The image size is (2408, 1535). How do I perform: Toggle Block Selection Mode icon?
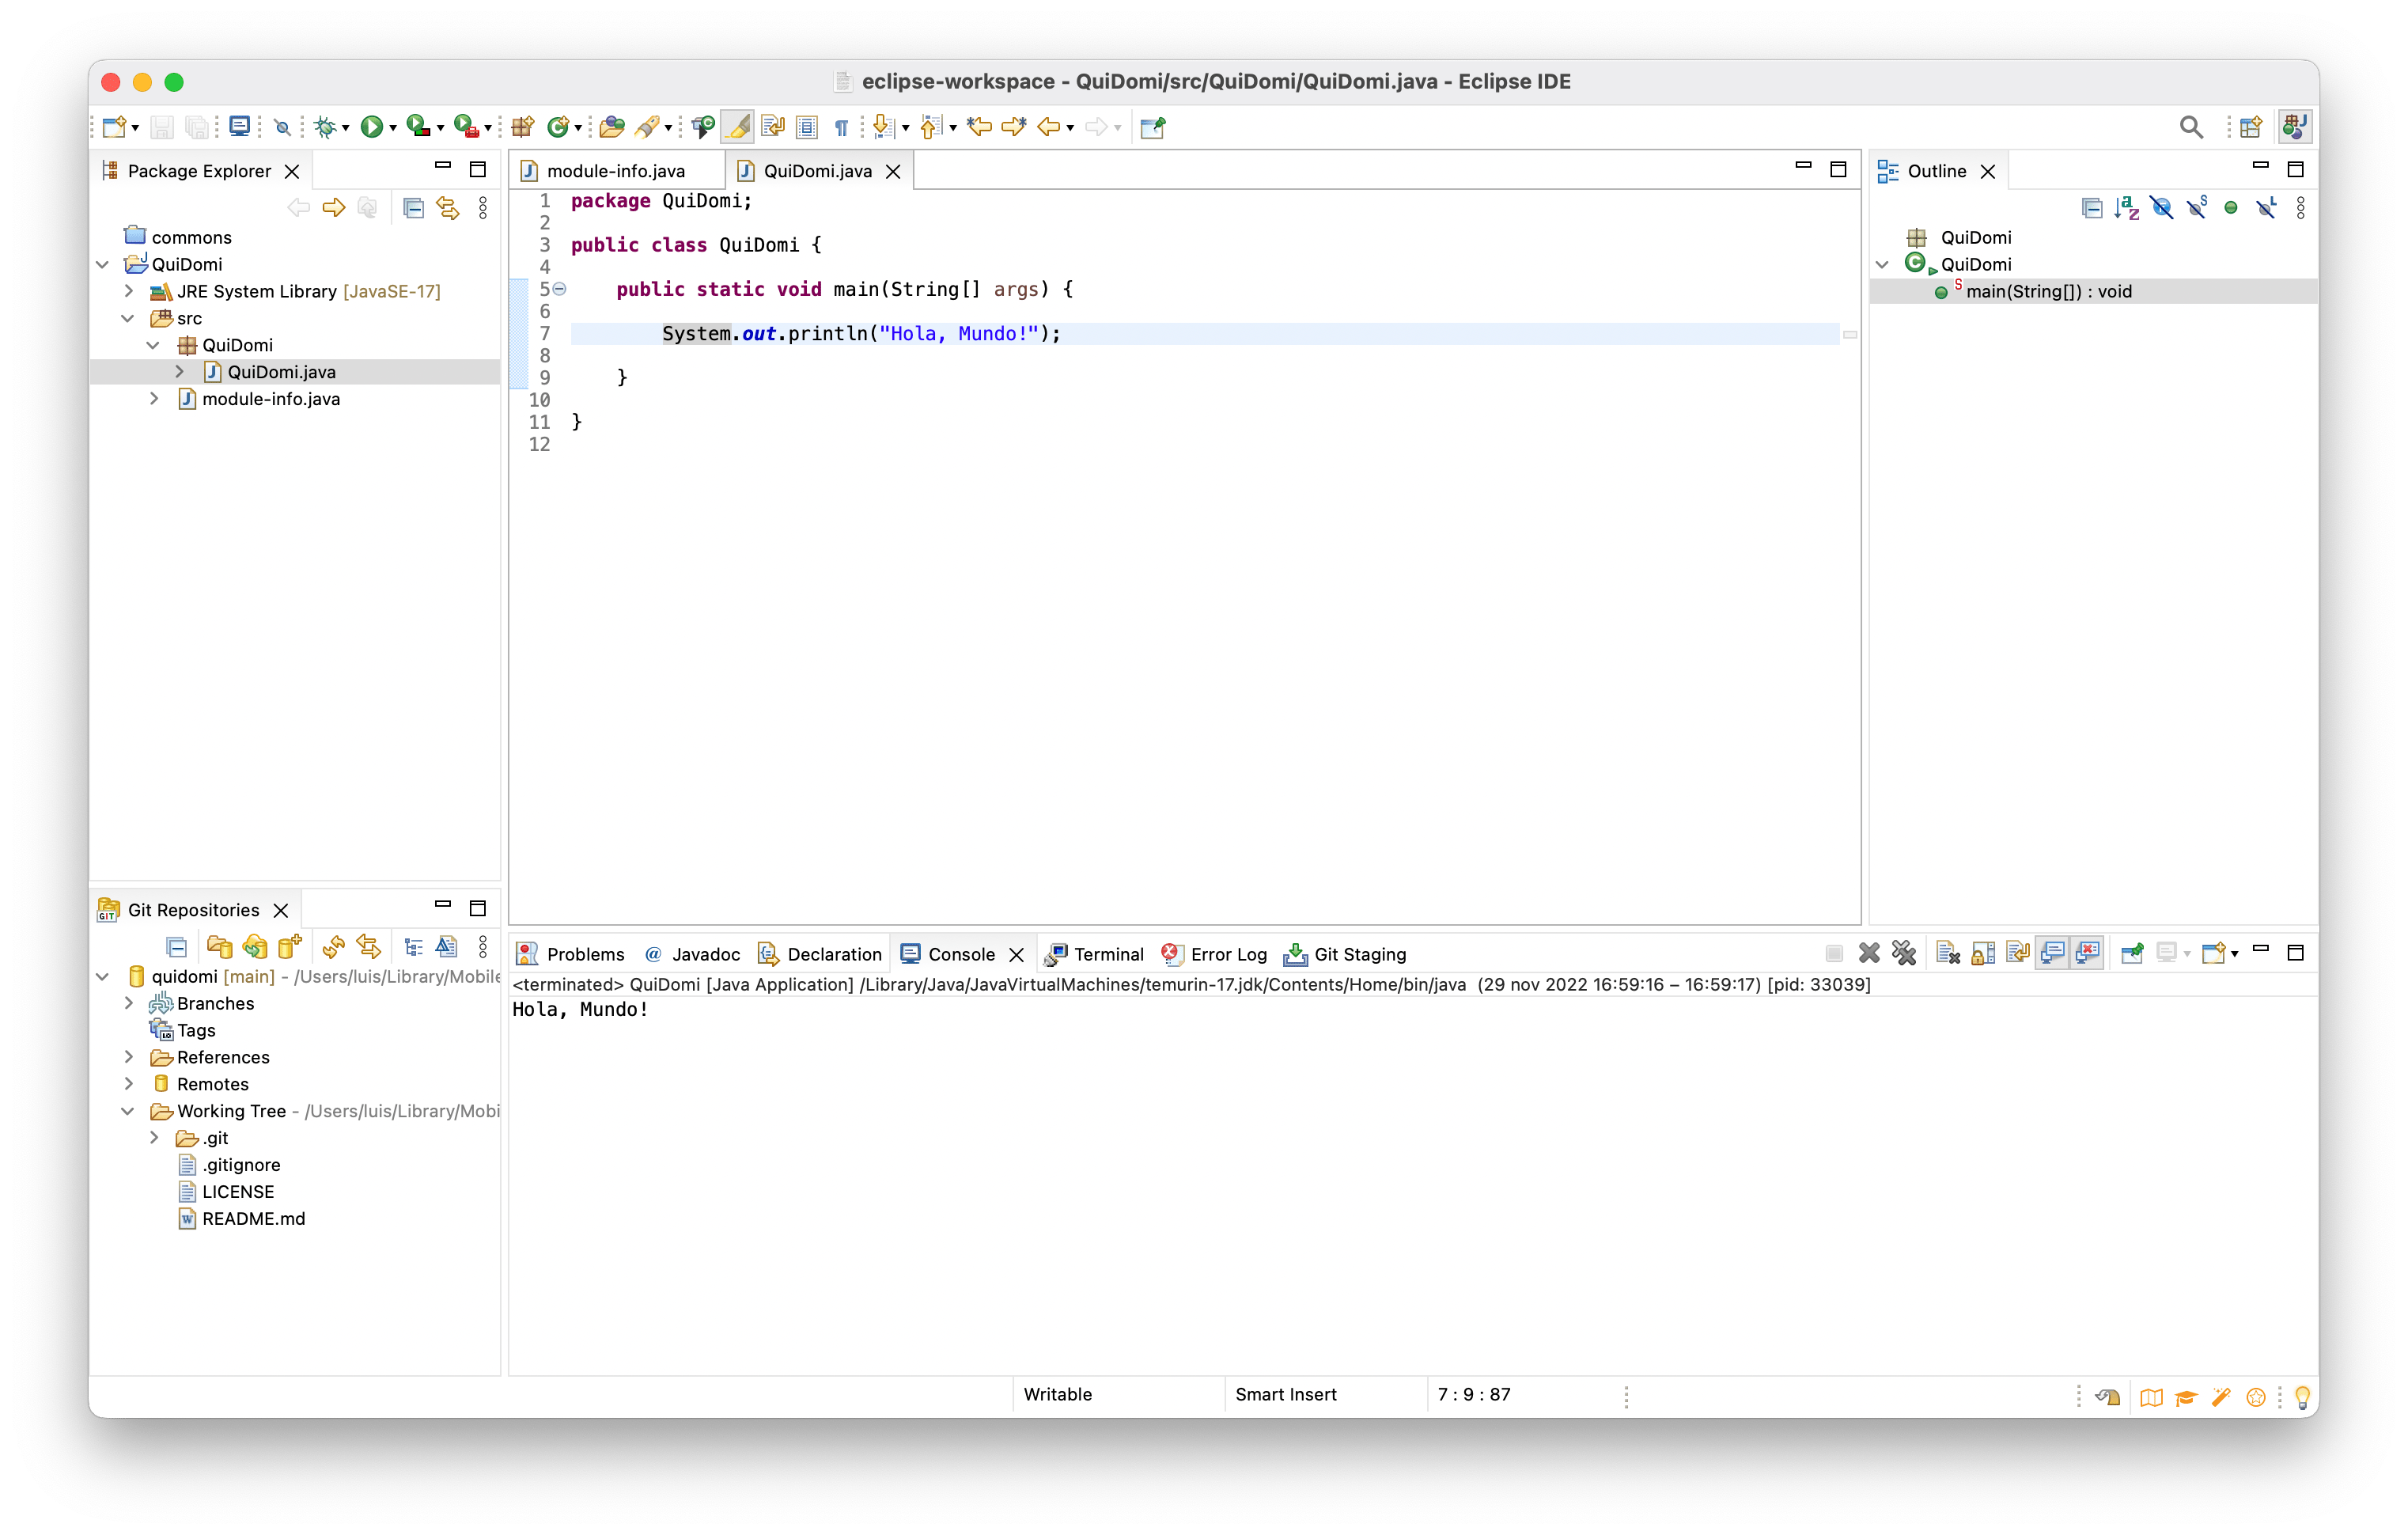(x=807, y=127)
